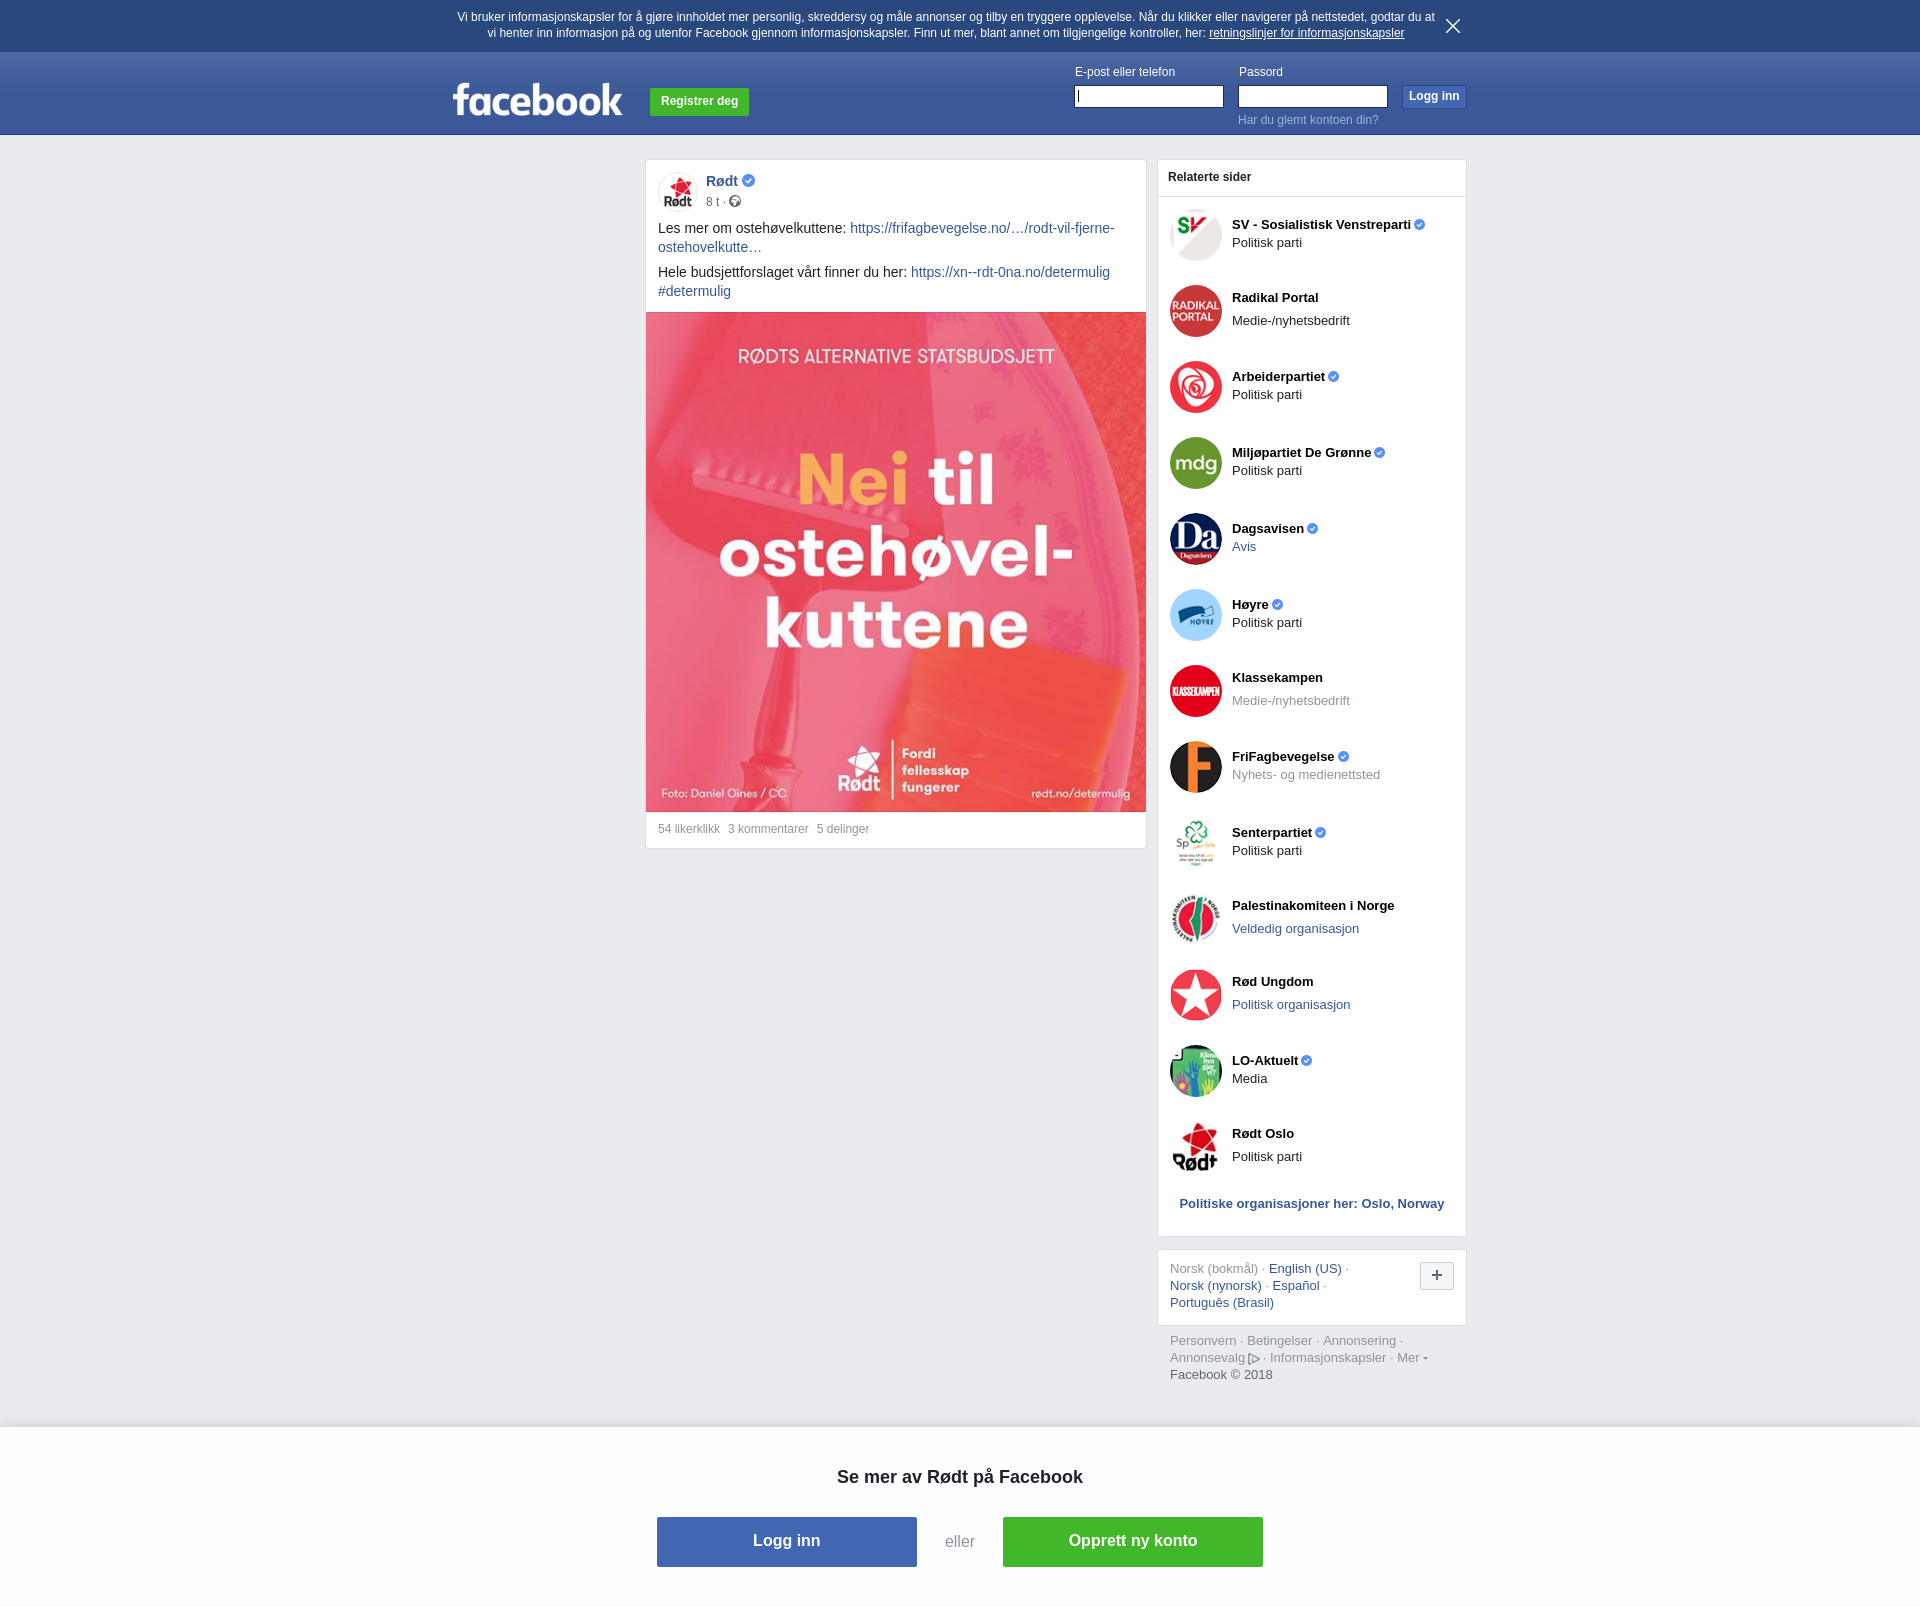This screenshot has height=1607, width=1920.
Task: Open the ostehøvelkuttene post image
Action: click(x=896, y=562)
